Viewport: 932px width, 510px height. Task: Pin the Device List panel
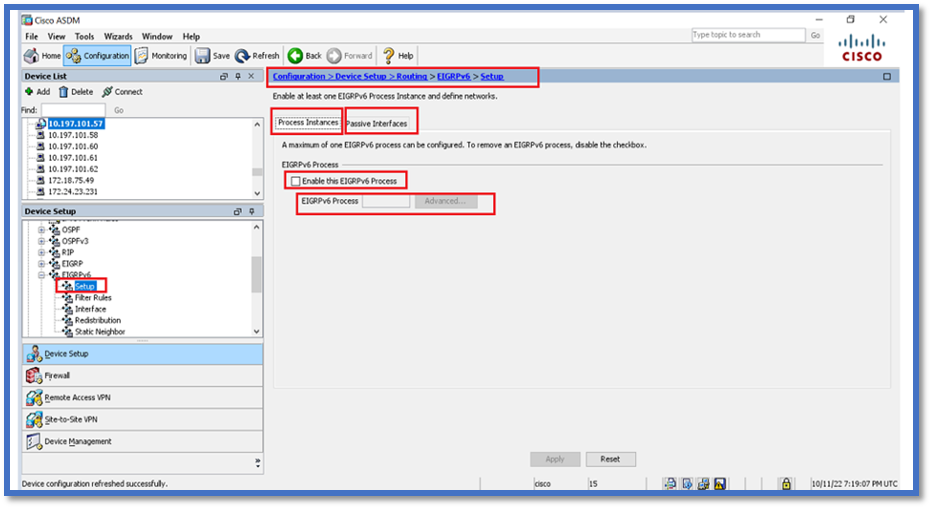238,76
